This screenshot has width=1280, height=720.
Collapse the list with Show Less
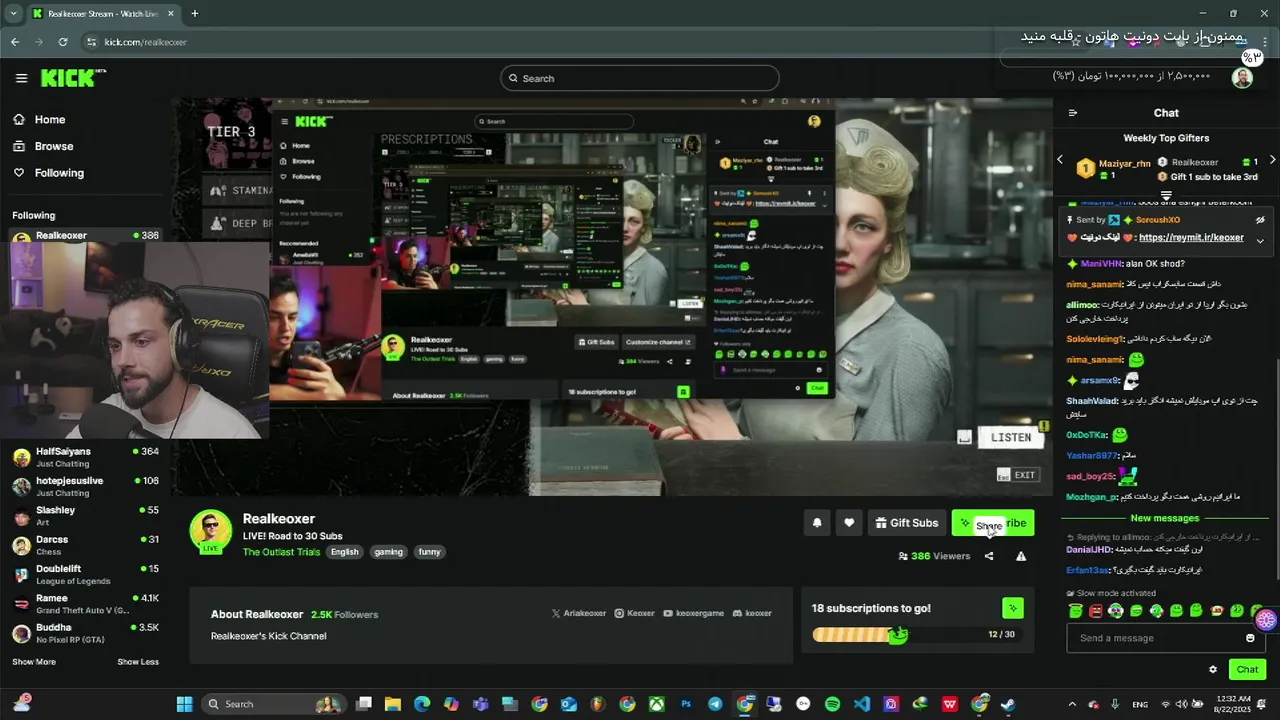coord(138,662)
